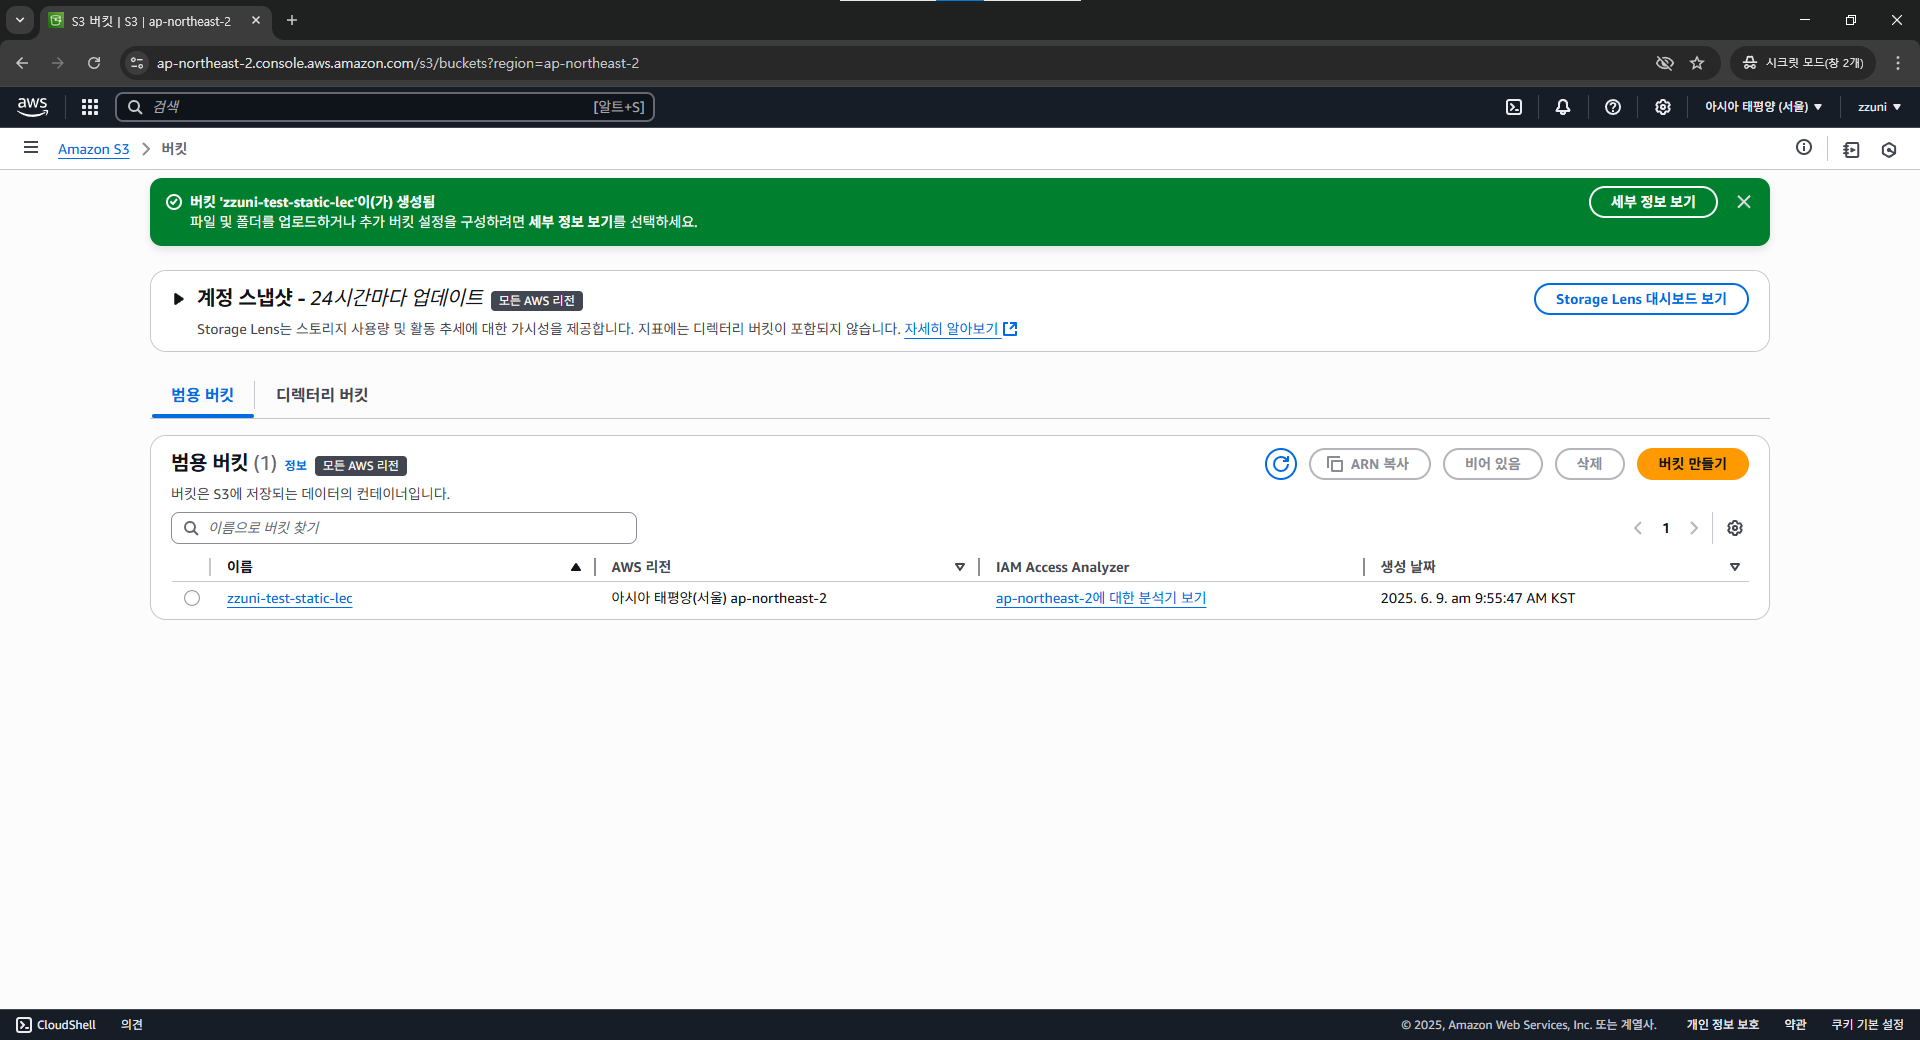
Task: Click the 삭제 button
Action: (1589, 464)
